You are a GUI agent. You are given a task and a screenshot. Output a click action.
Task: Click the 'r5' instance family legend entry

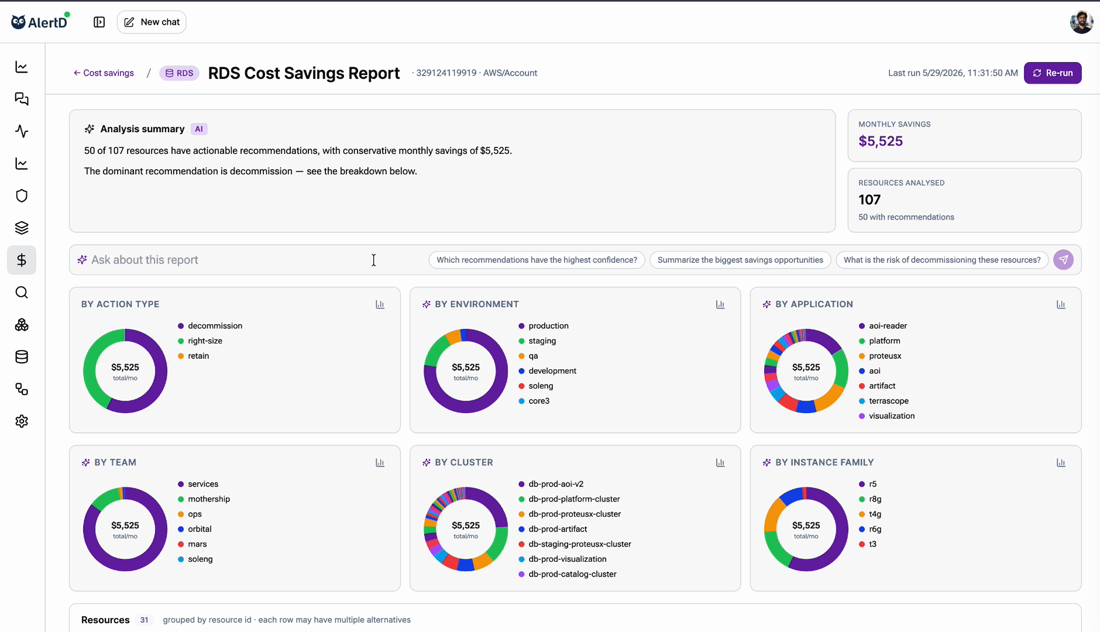868,484
